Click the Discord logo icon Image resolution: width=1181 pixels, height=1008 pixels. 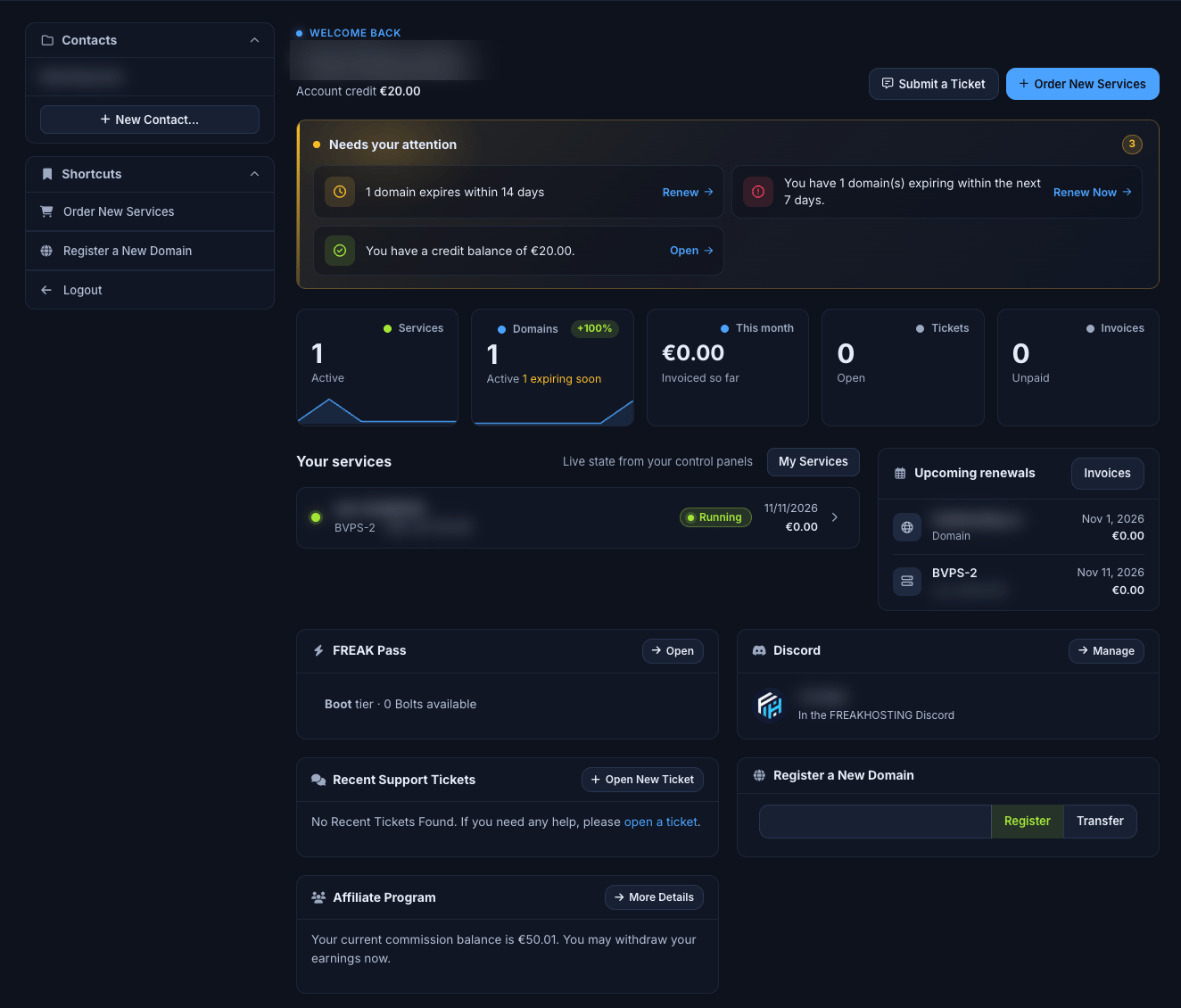point(759,650)
